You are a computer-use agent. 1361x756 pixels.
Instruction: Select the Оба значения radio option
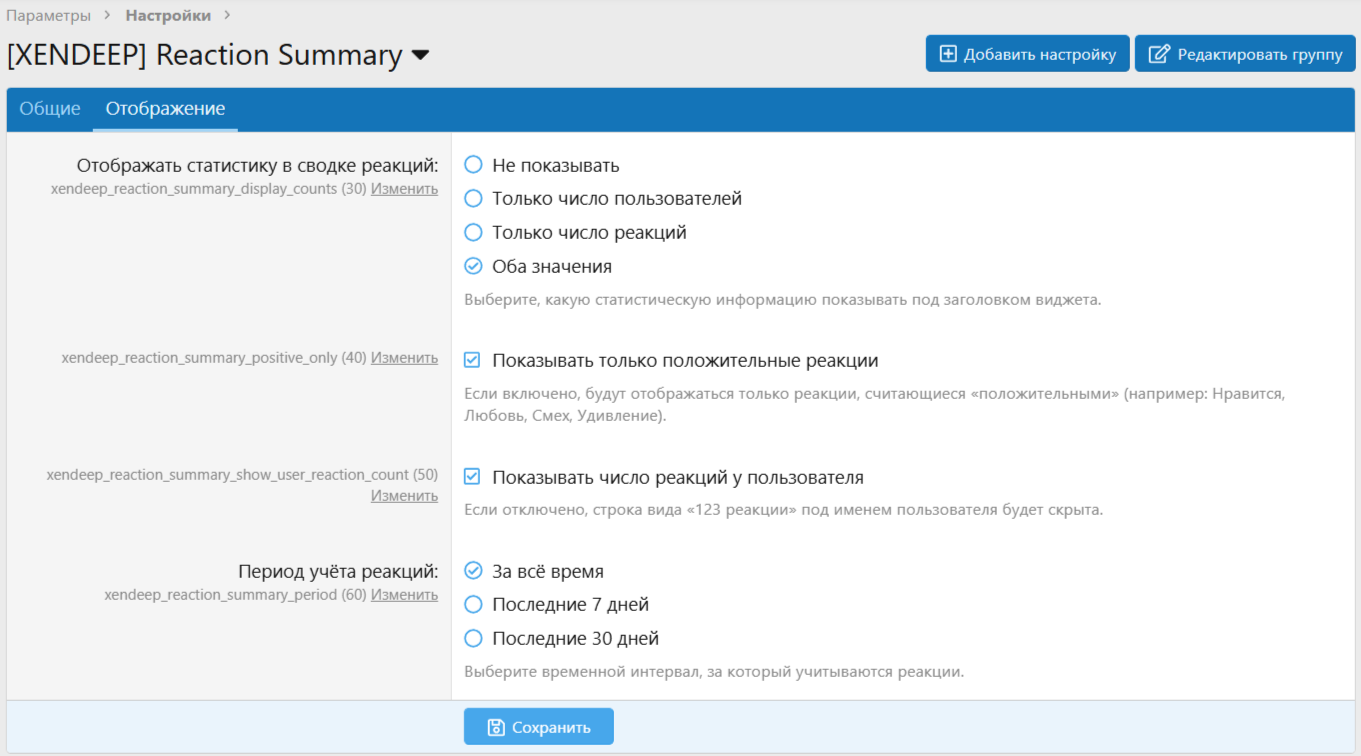coord(474,267)
